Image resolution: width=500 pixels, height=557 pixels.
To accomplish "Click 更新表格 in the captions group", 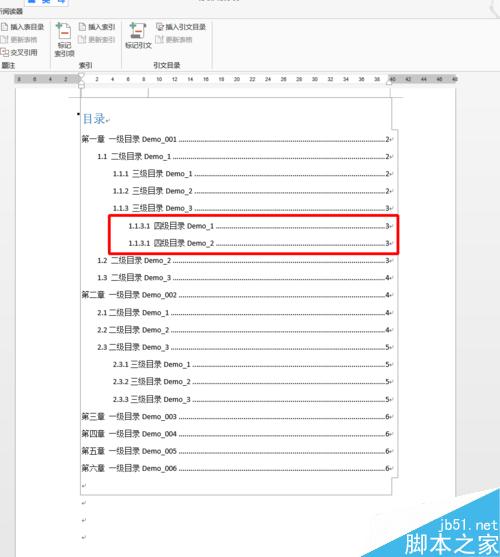I will click(x=19, y=40).
